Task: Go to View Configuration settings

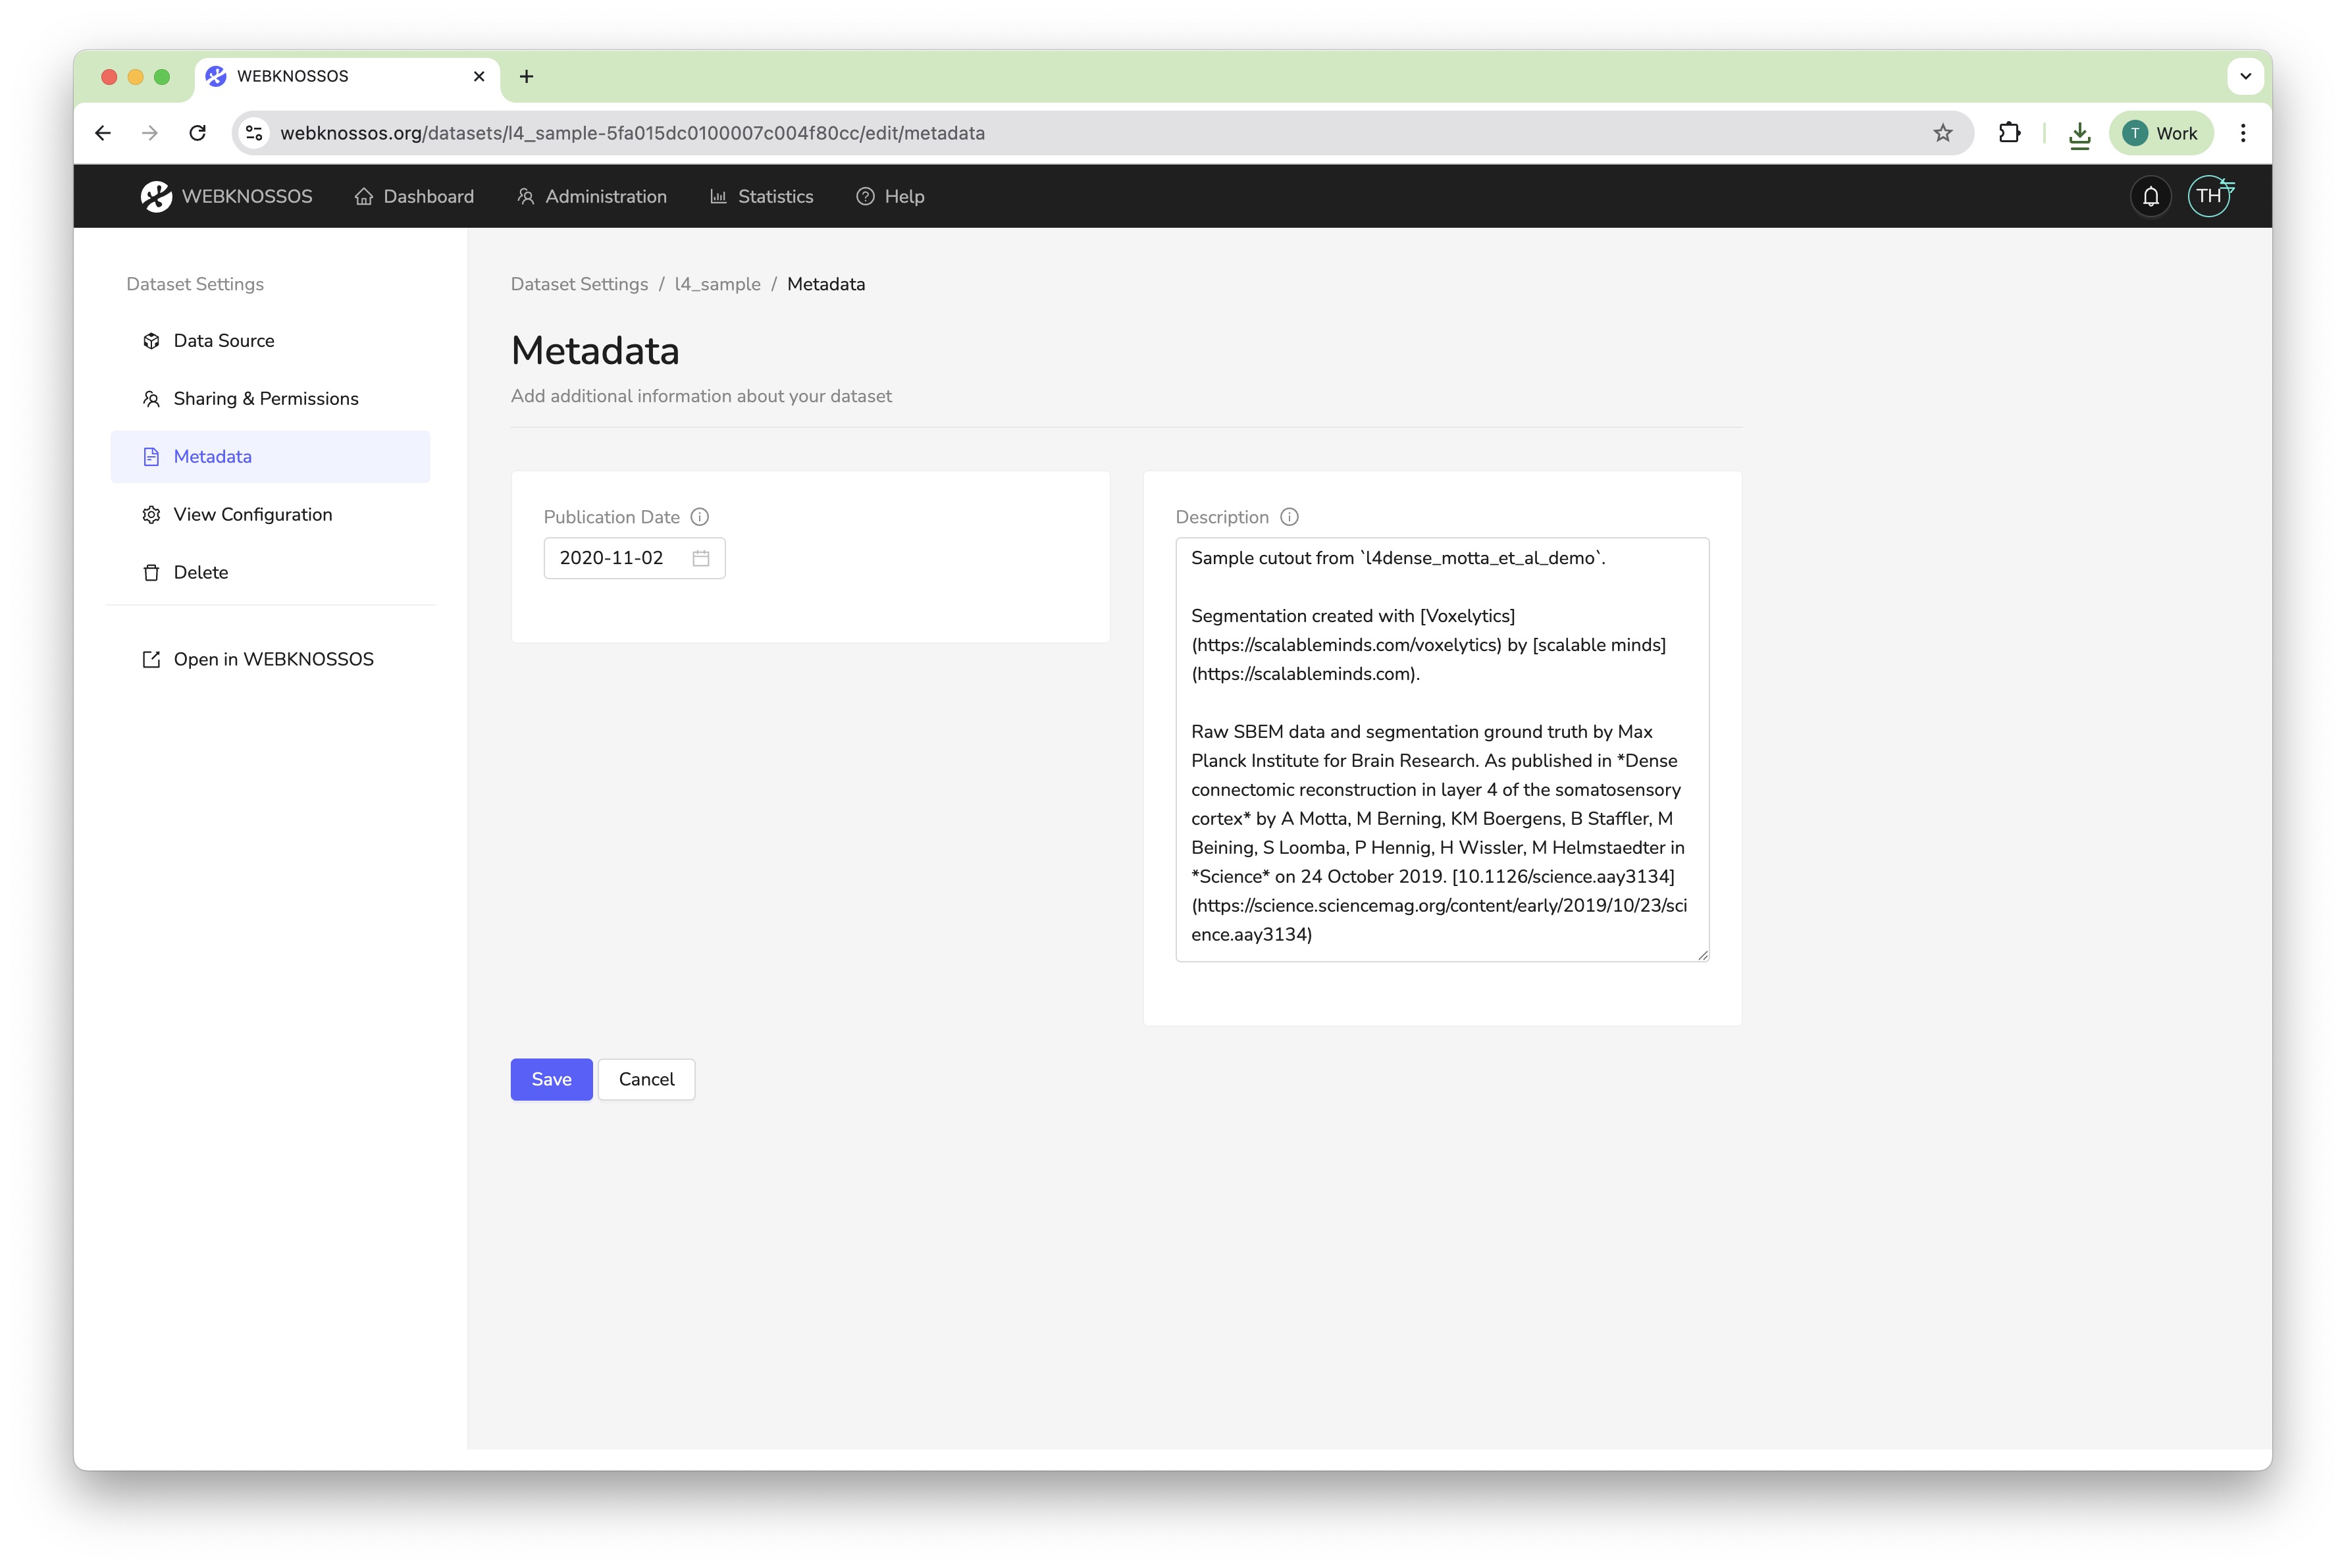Action: coord(253,514)
